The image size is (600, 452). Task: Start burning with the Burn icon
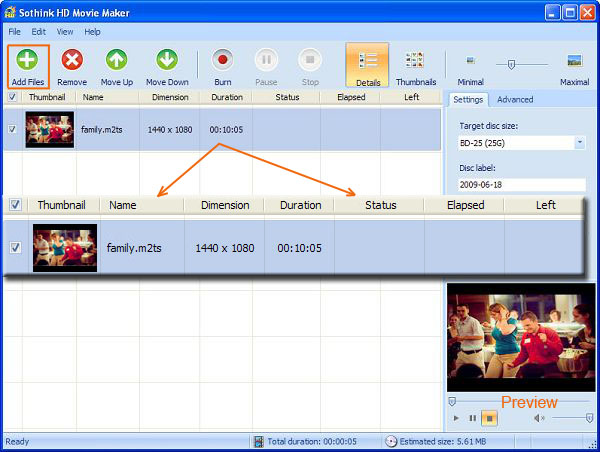point(223,60)
